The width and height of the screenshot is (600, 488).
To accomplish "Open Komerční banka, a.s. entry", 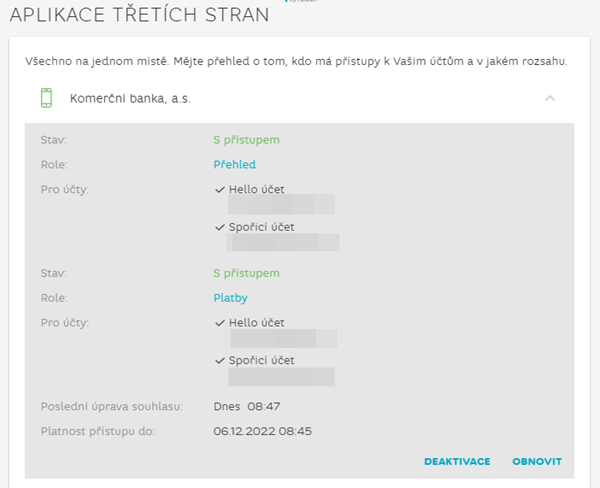I will 130,98.
